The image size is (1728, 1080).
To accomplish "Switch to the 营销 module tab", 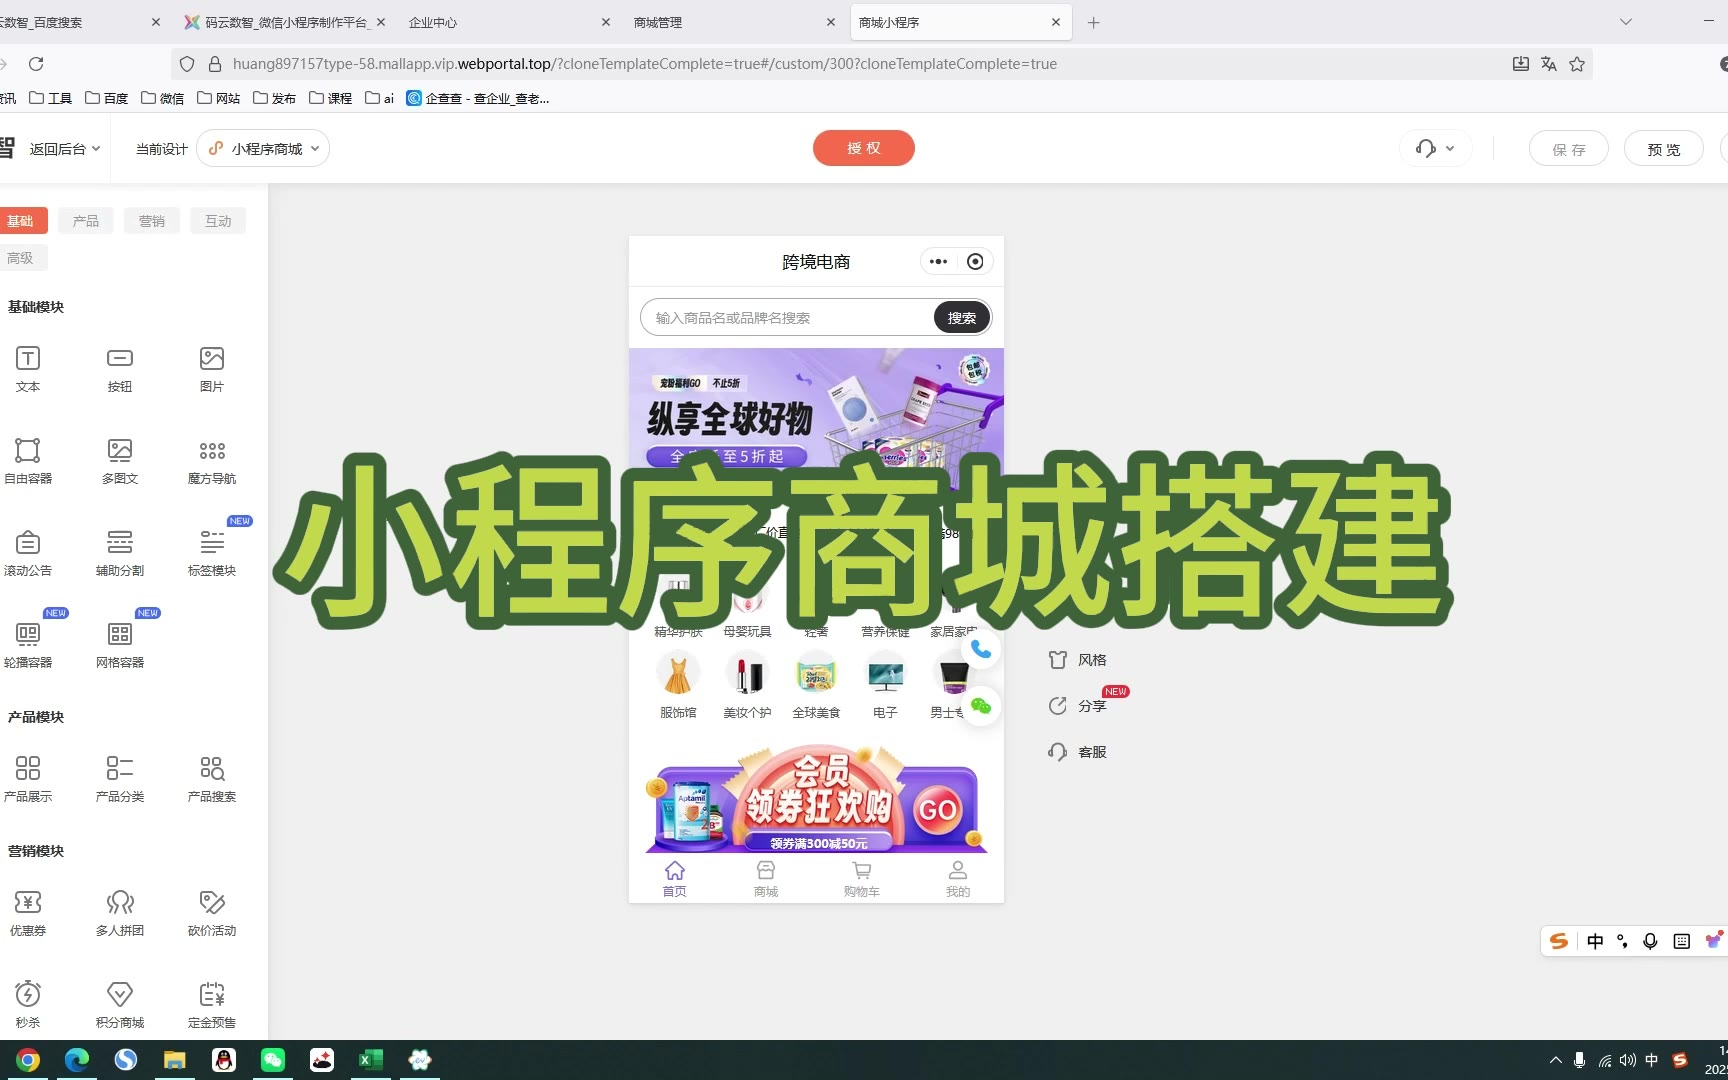I will pyautogui.click(x=152, y=221).
